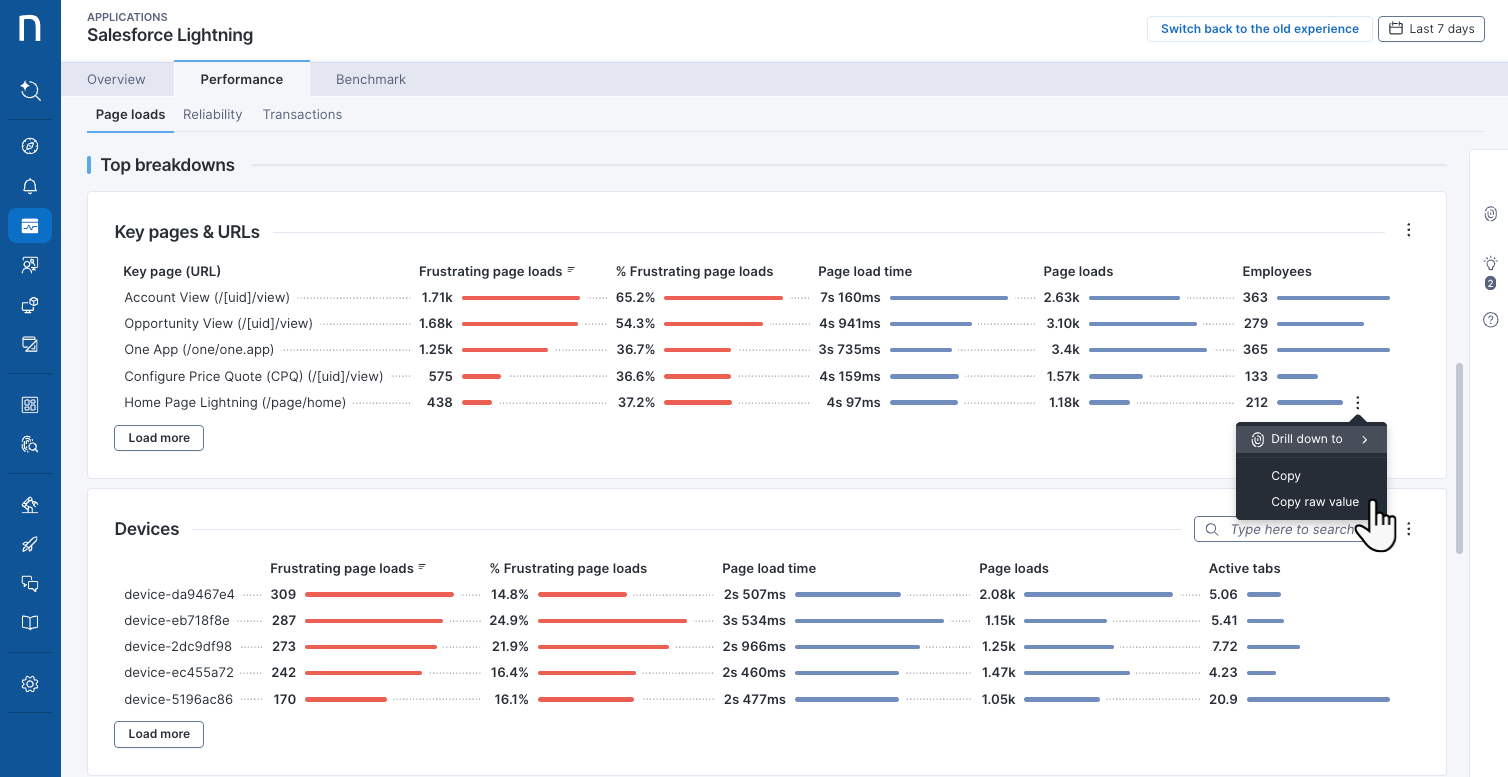Expand the Drill down to submenu
Screen dimensions: 1508x777
click(x=1311, y=439)
